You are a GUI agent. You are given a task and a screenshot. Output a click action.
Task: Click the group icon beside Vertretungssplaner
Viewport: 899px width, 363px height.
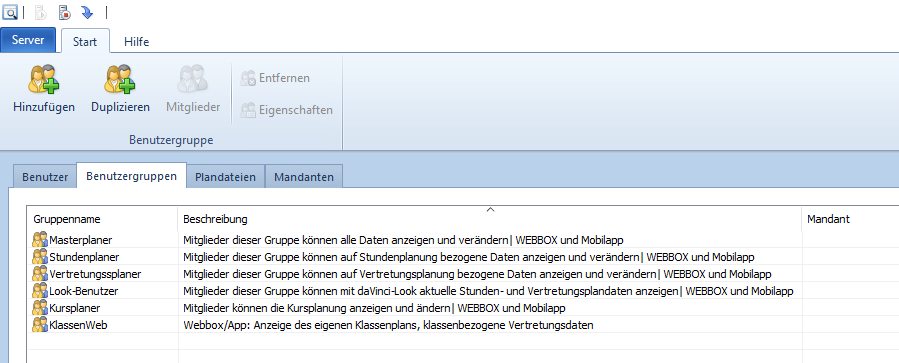tap(40, 274)
